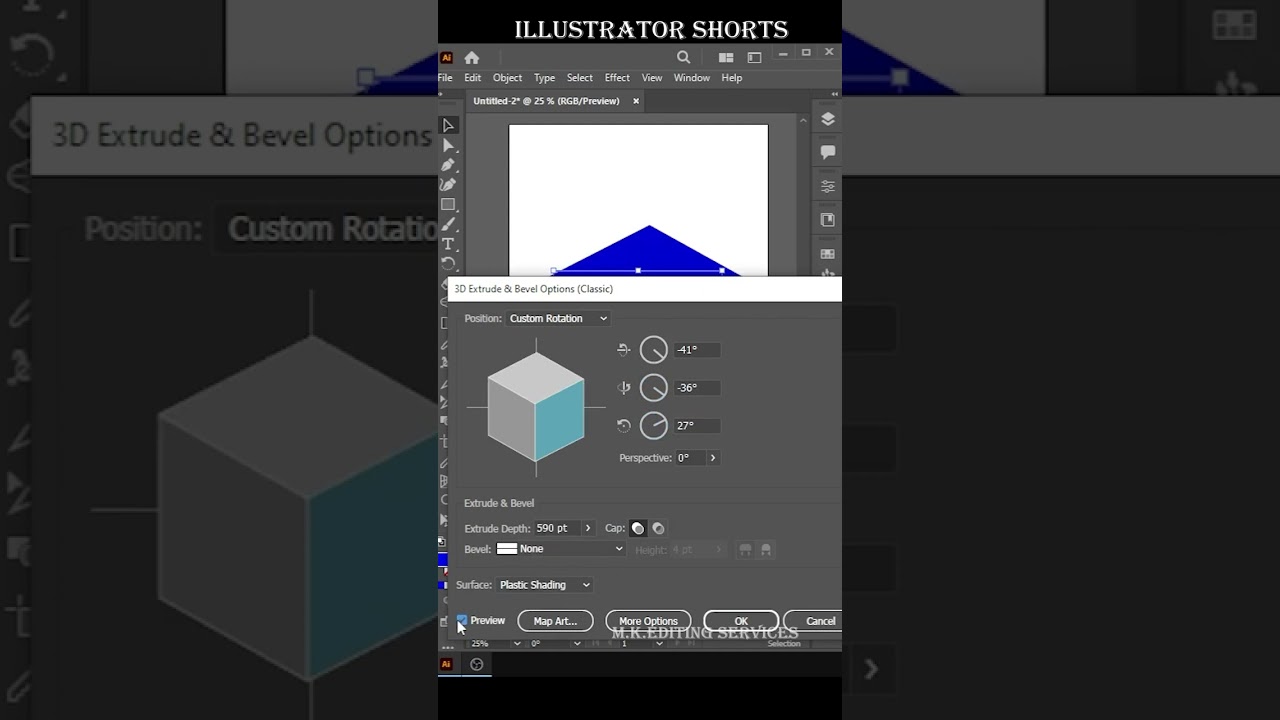This screenshot has width=1280, height=720.
Task: Click the More Options button
Action: click(x=648, y=621)
